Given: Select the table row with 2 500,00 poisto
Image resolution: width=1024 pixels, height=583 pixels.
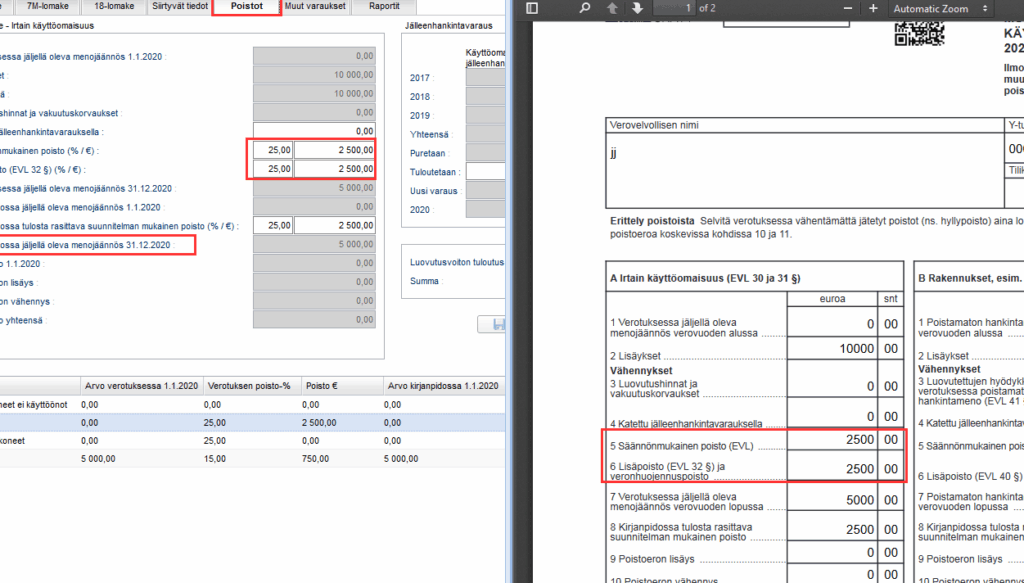Looking at the screenshot, I should pos(252,423).
